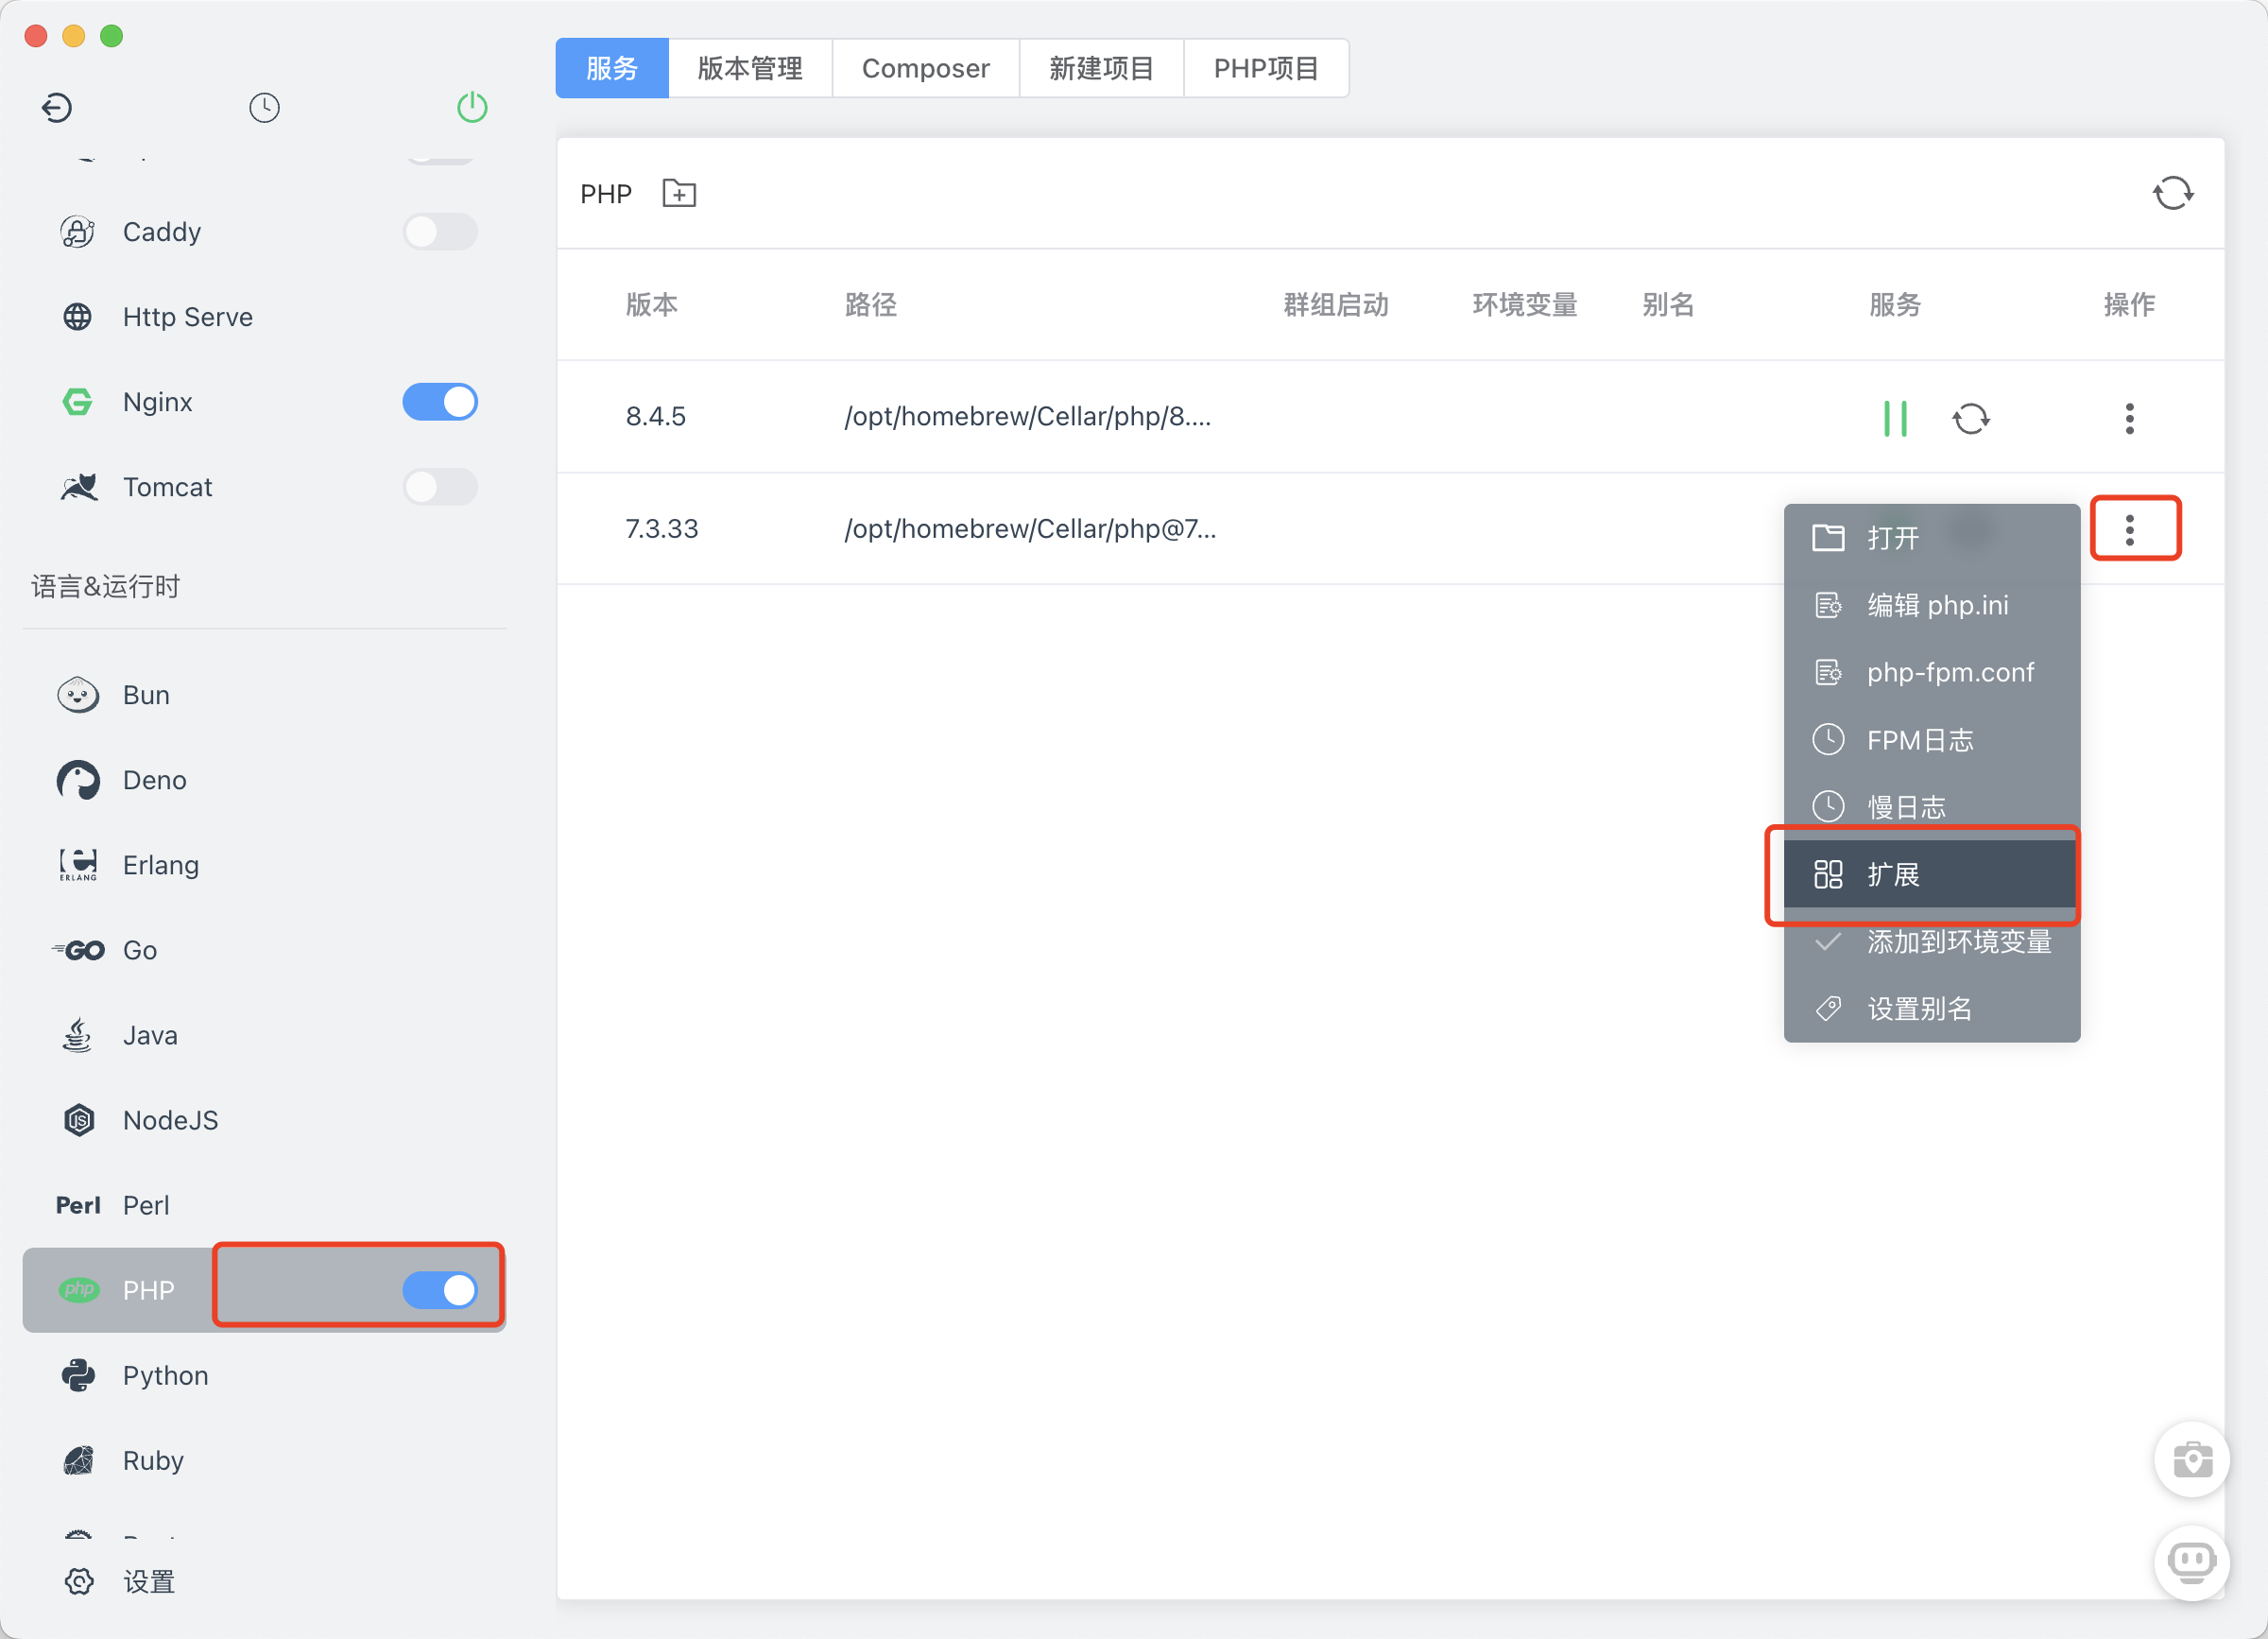Pause the PHP 8.4.5 service
The height and width of the screenshot is (1639, 2268).
pyautogui.click(x=1894, y=418)
